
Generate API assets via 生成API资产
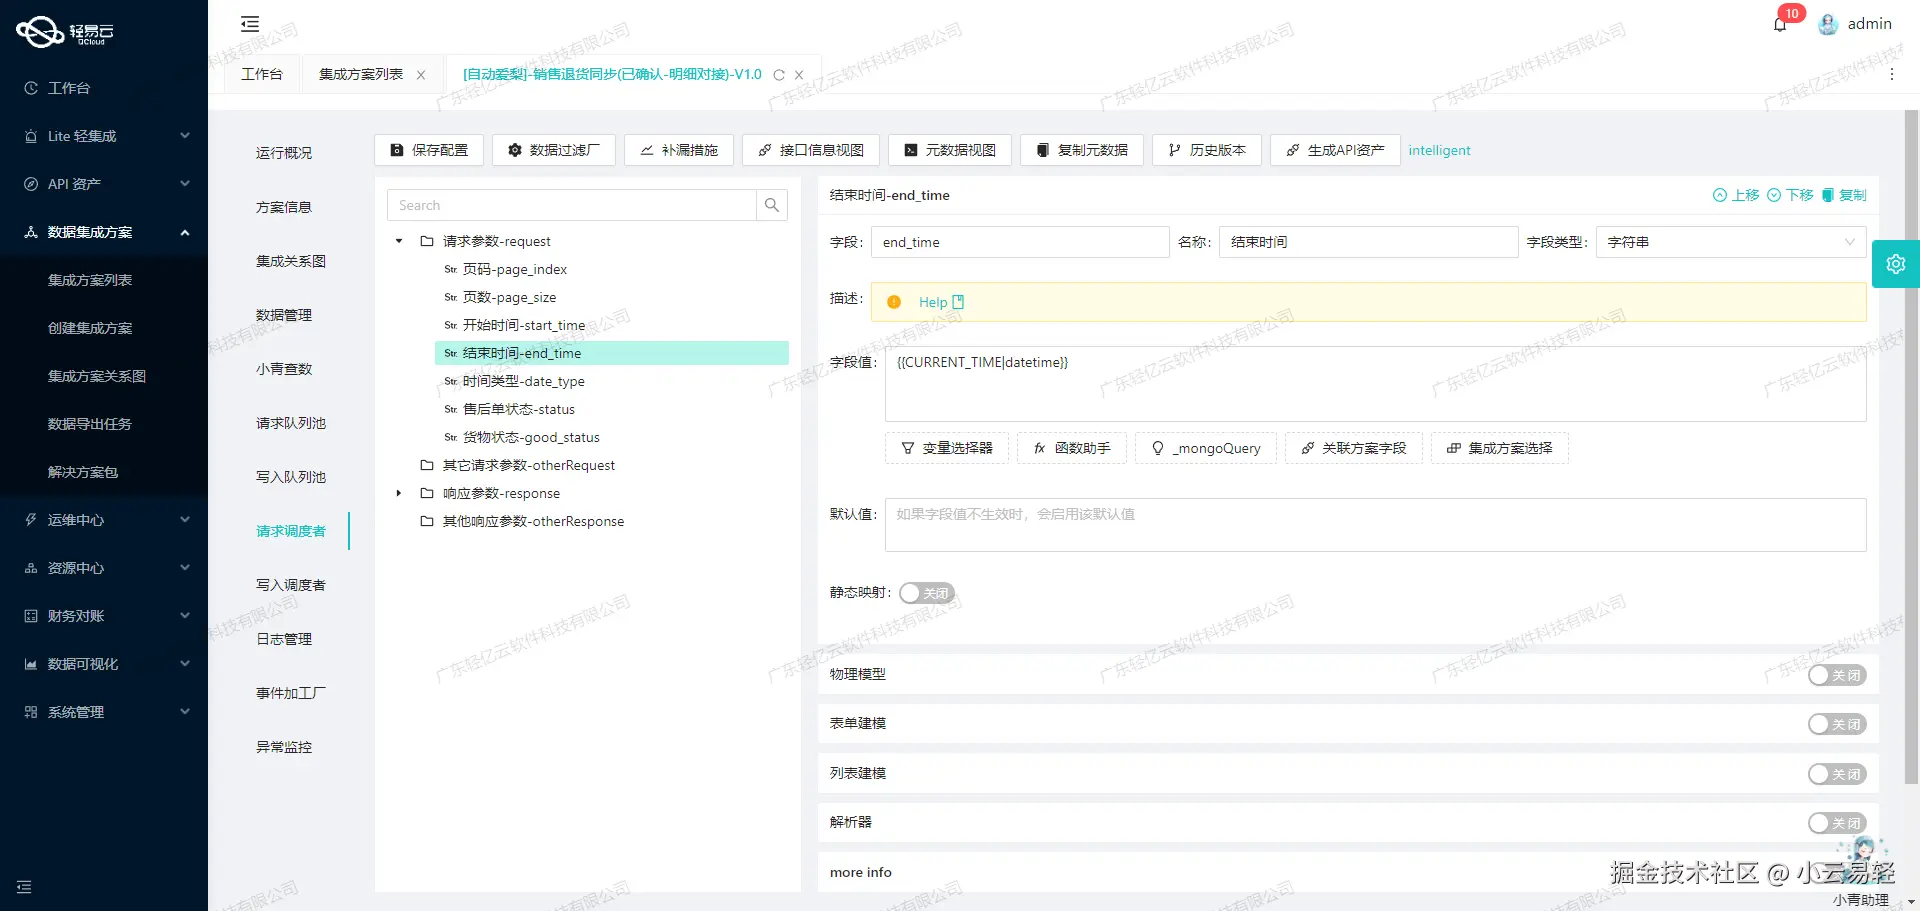[x=1334, y=150]
